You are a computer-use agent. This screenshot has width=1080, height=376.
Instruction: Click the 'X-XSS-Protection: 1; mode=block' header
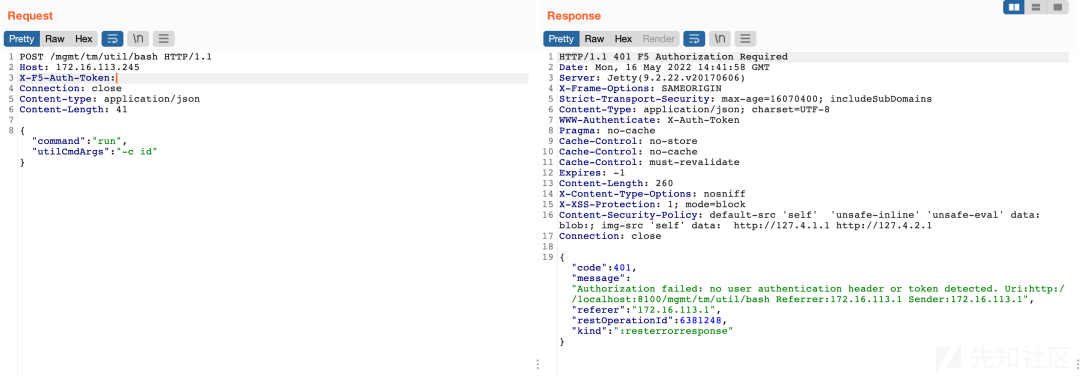(652, 205)
